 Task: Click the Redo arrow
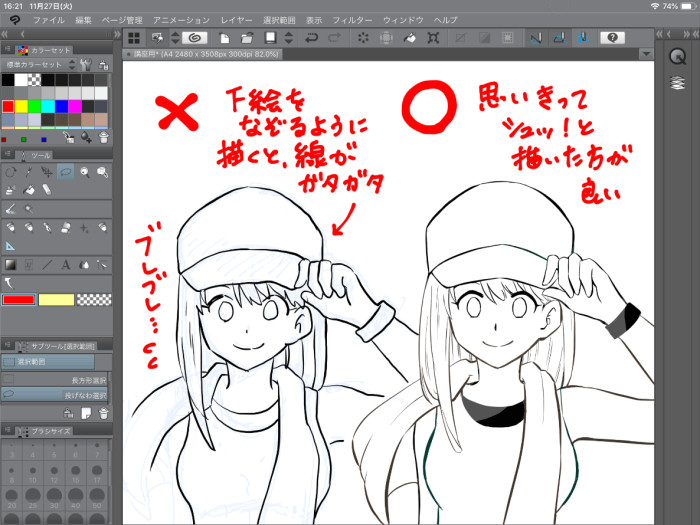pyautogui.click(x=334, y=38)
